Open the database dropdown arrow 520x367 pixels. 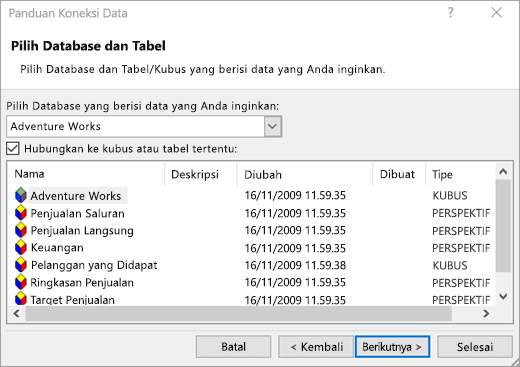click(x=273, y=126)
